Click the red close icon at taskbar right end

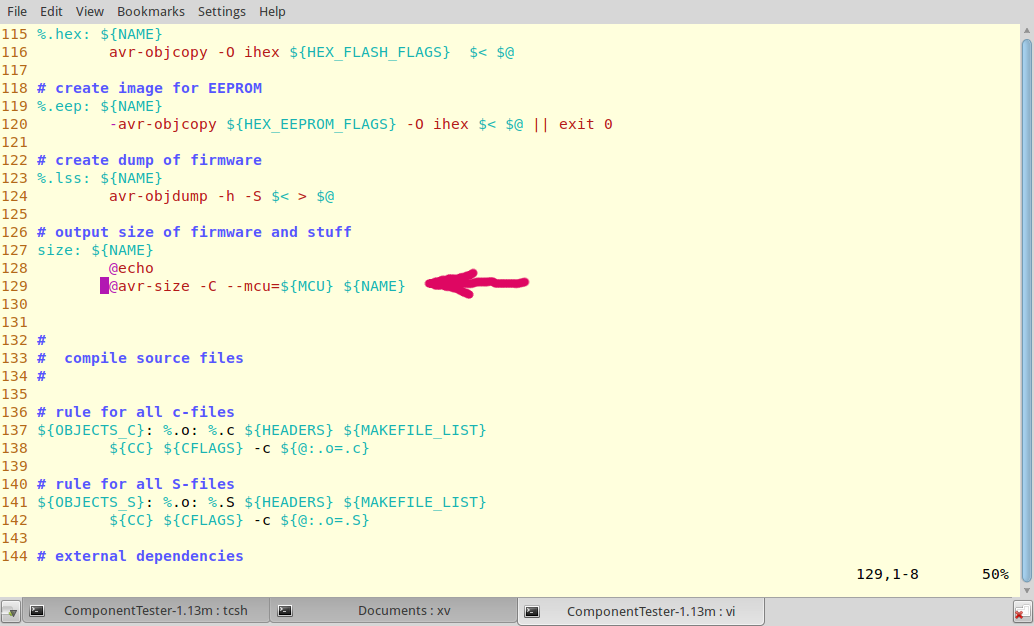pyautogui.click(x=1023, y=611)
